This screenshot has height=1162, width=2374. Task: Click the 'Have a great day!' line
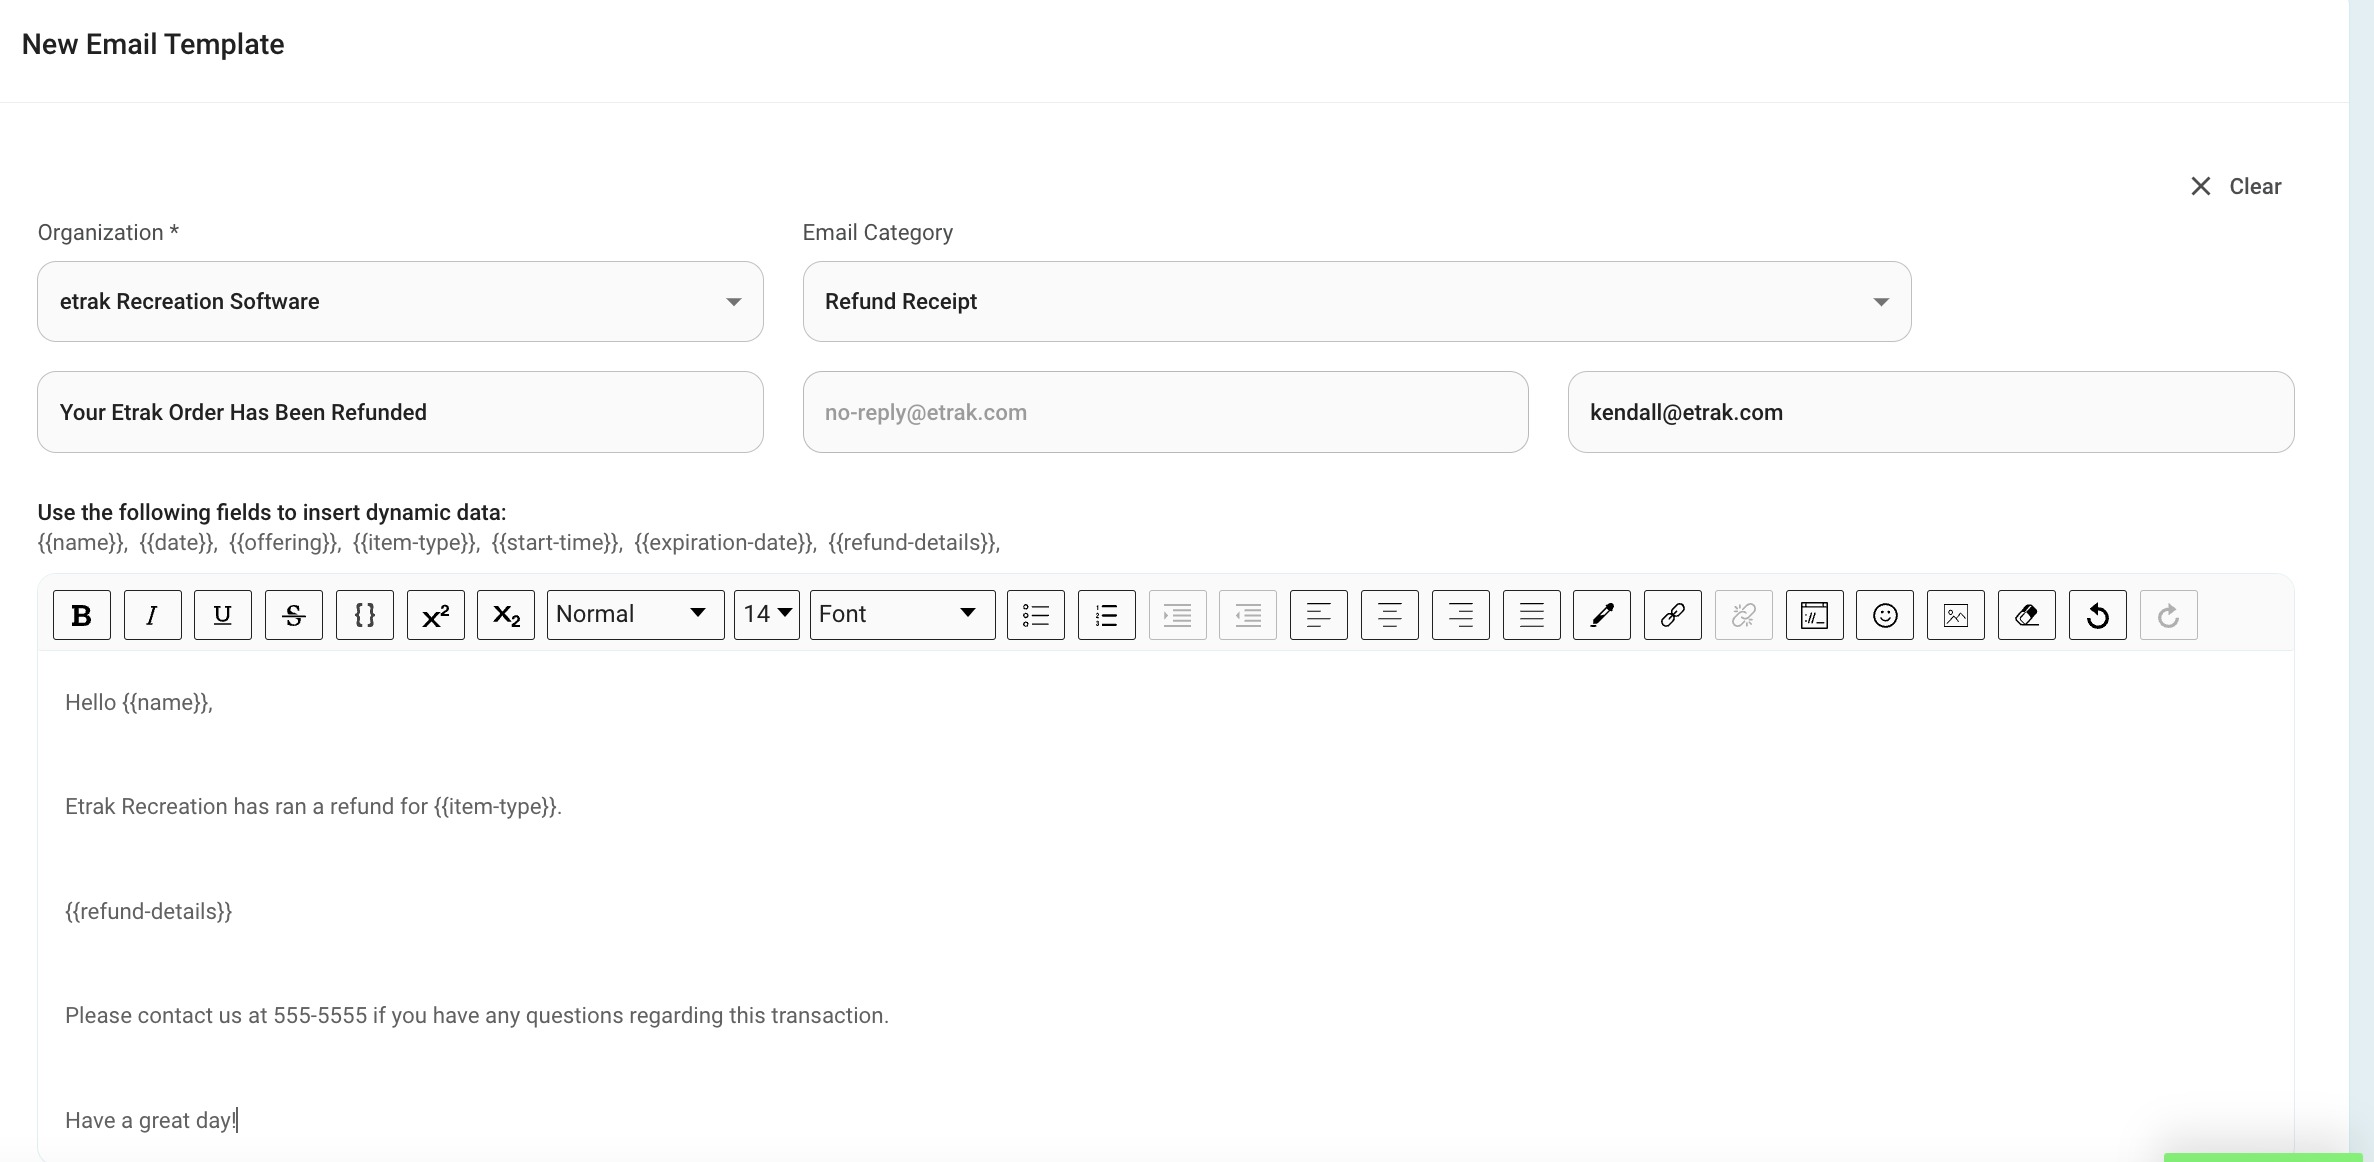[151, 1121]
